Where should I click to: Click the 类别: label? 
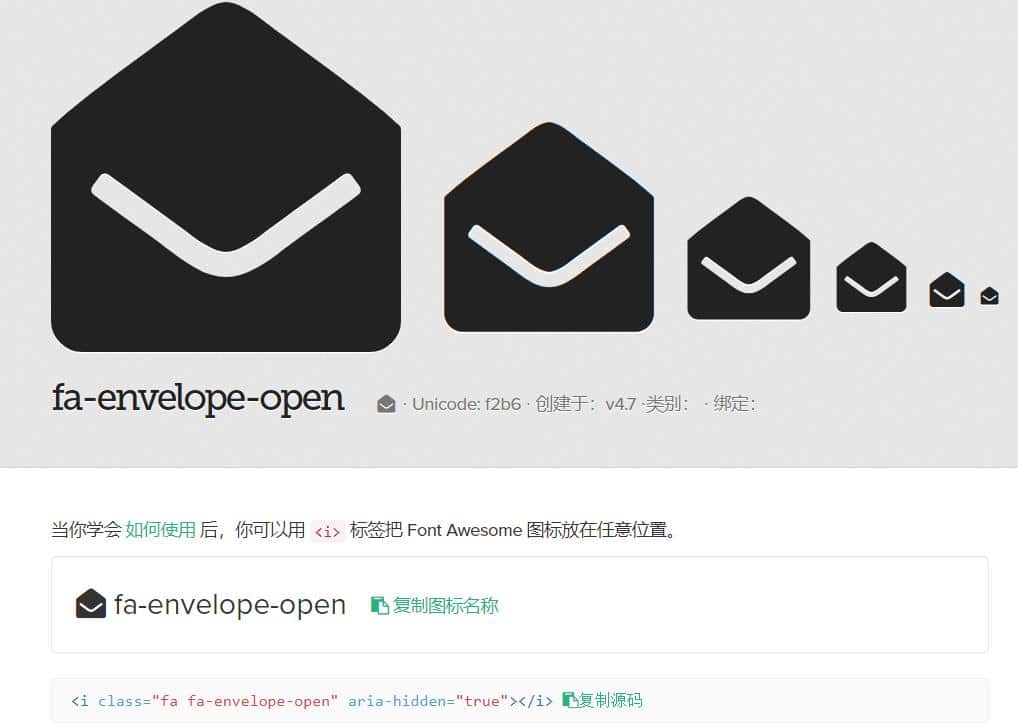click(x=667, y=404)
